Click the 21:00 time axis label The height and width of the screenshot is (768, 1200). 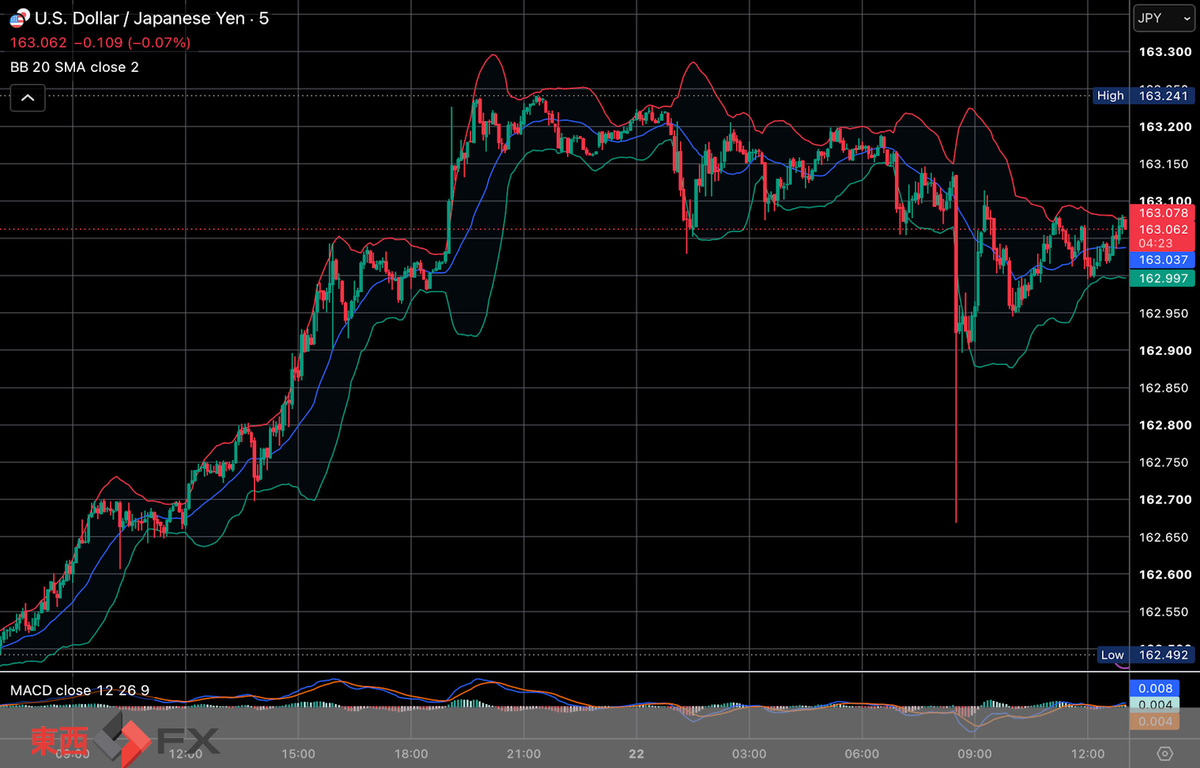coord(524,753)
